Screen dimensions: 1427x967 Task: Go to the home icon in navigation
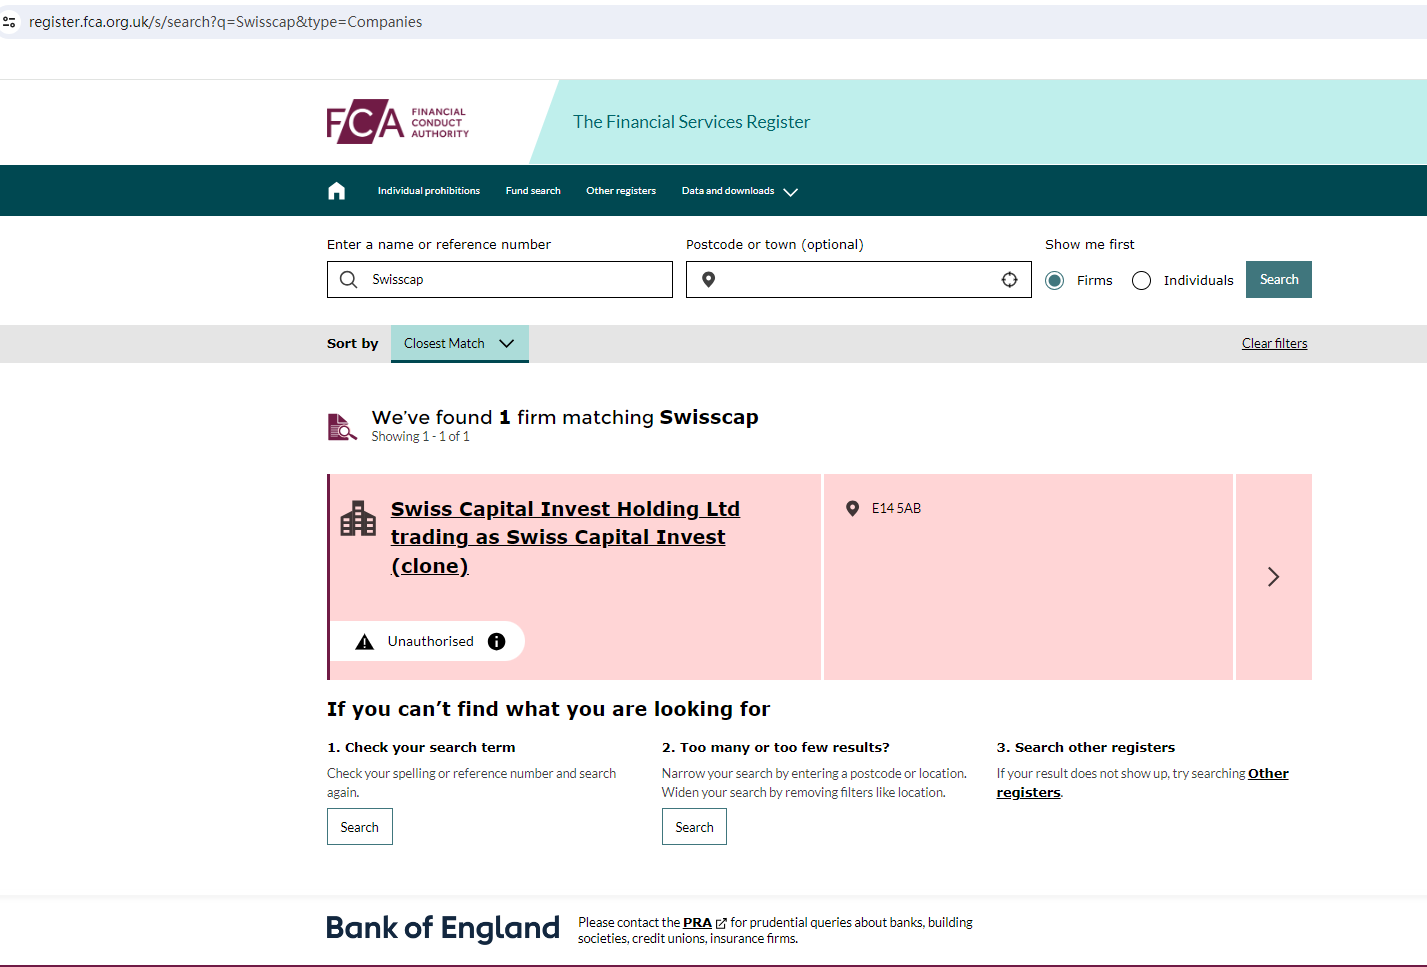(337, 191)
